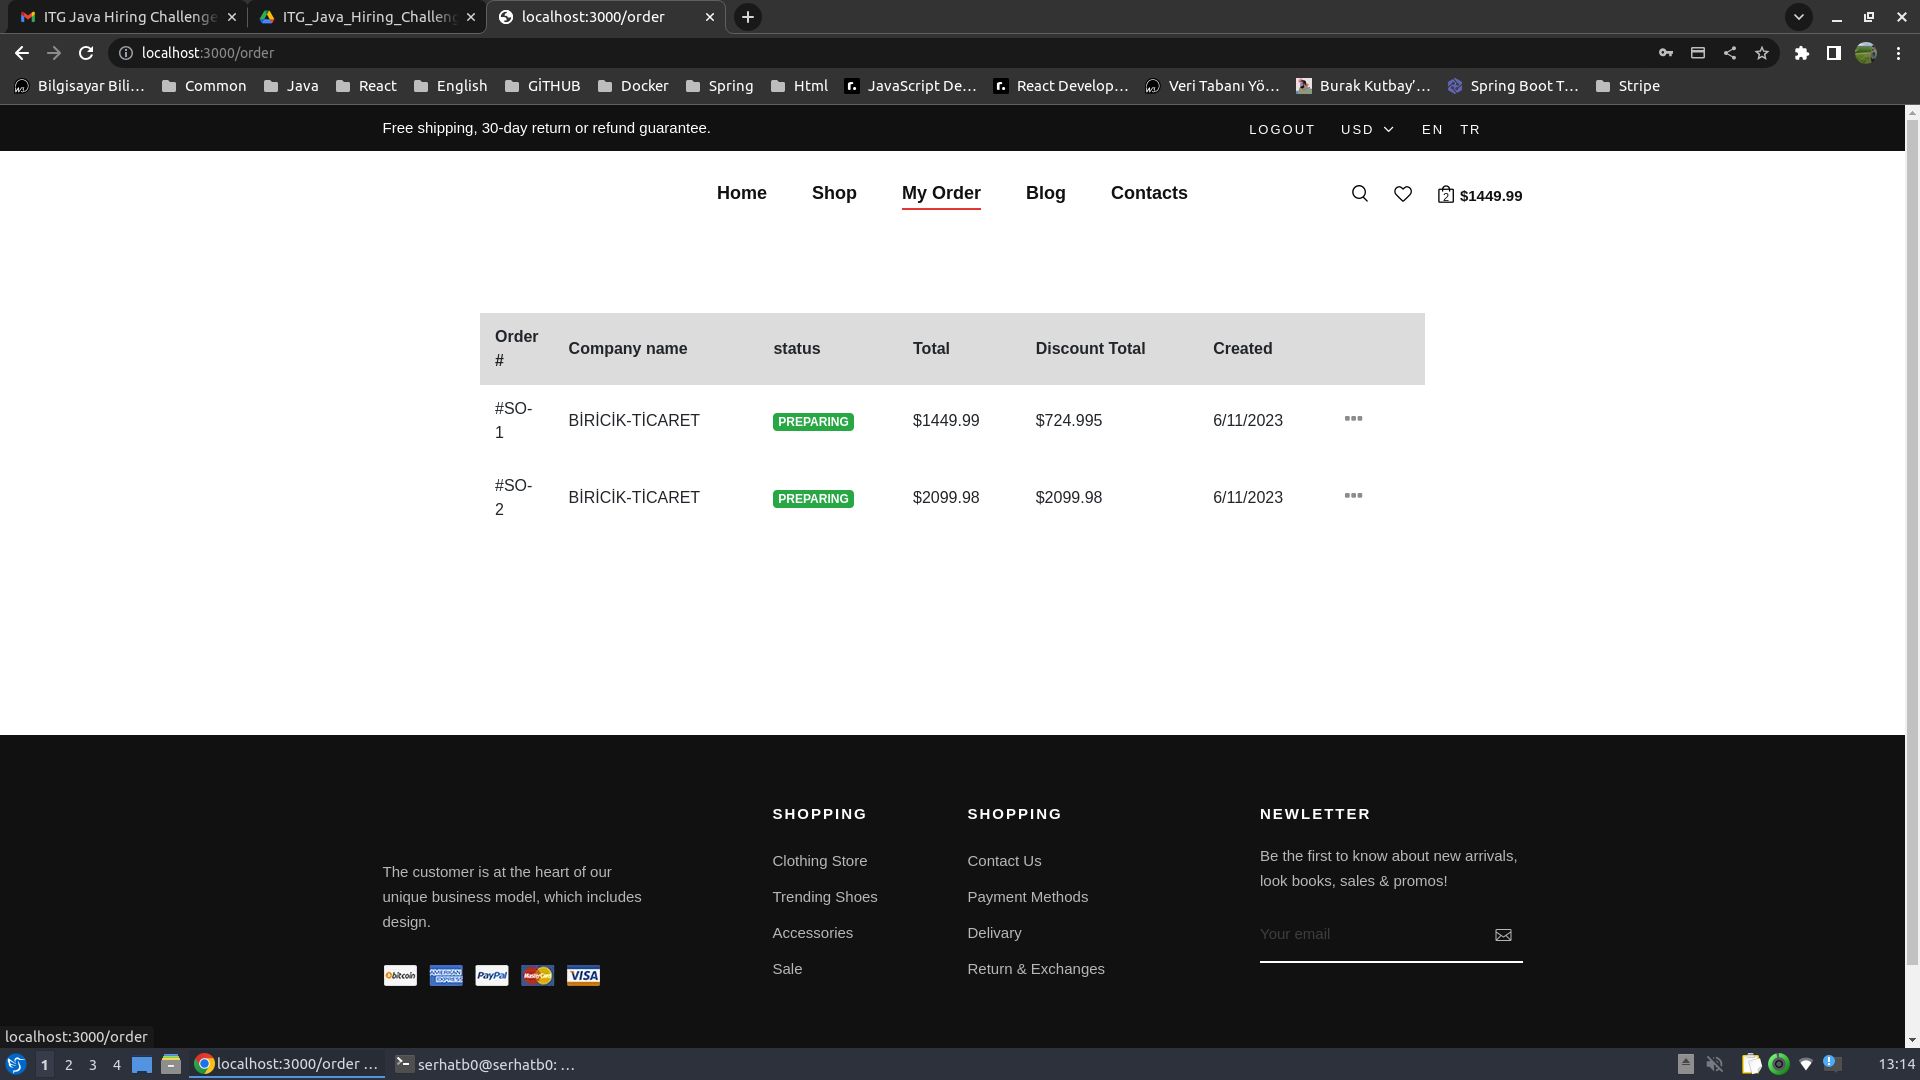The image size is (1920, 1080).
Task: Click the search magnifier icon in header
Action: 1359,194
